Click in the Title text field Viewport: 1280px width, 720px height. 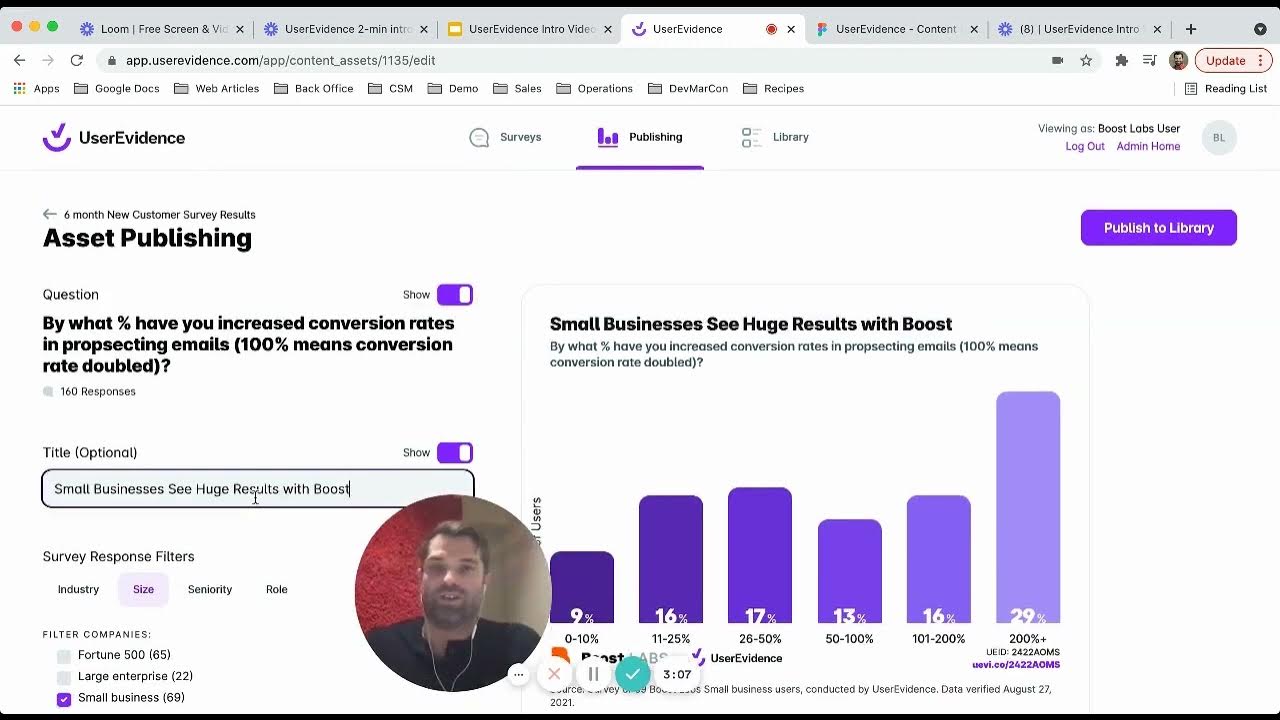pyautogui.click(x=258, y=489)
